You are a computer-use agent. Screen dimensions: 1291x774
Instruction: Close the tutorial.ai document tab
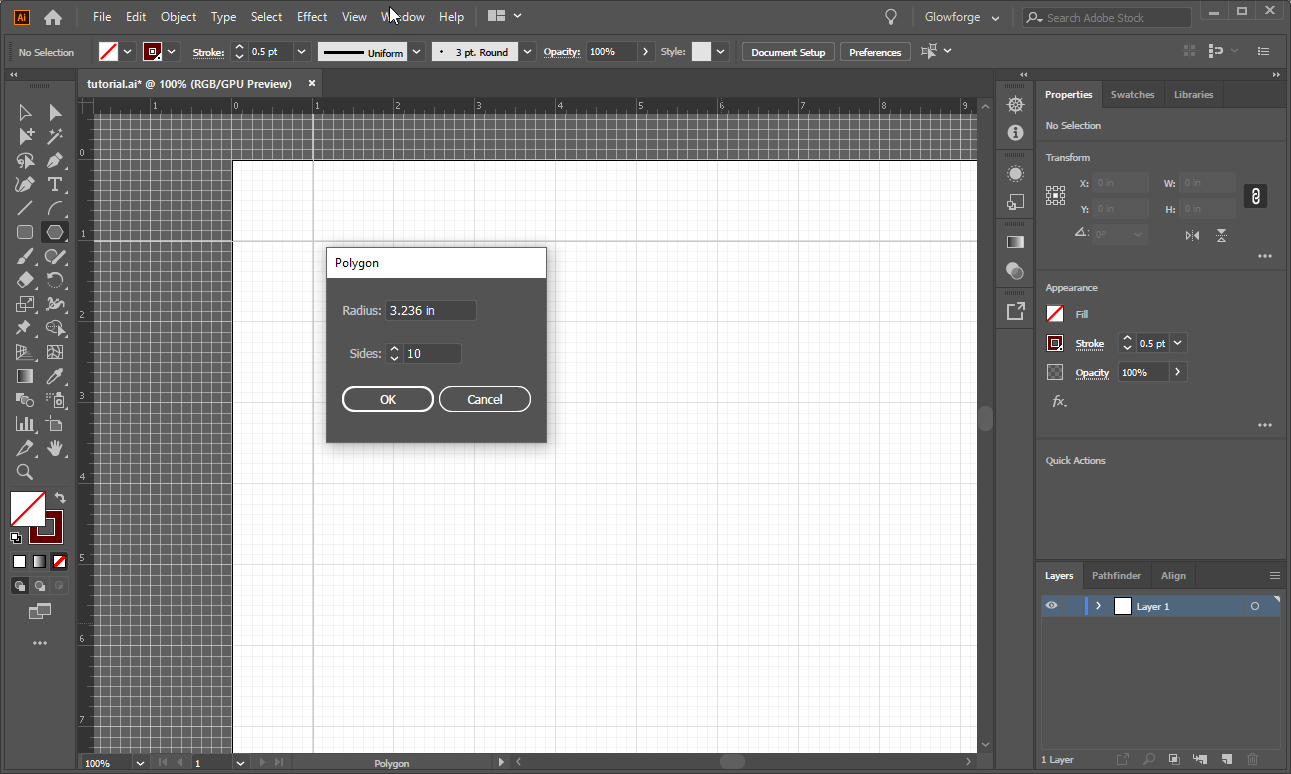tap(312, 84)
